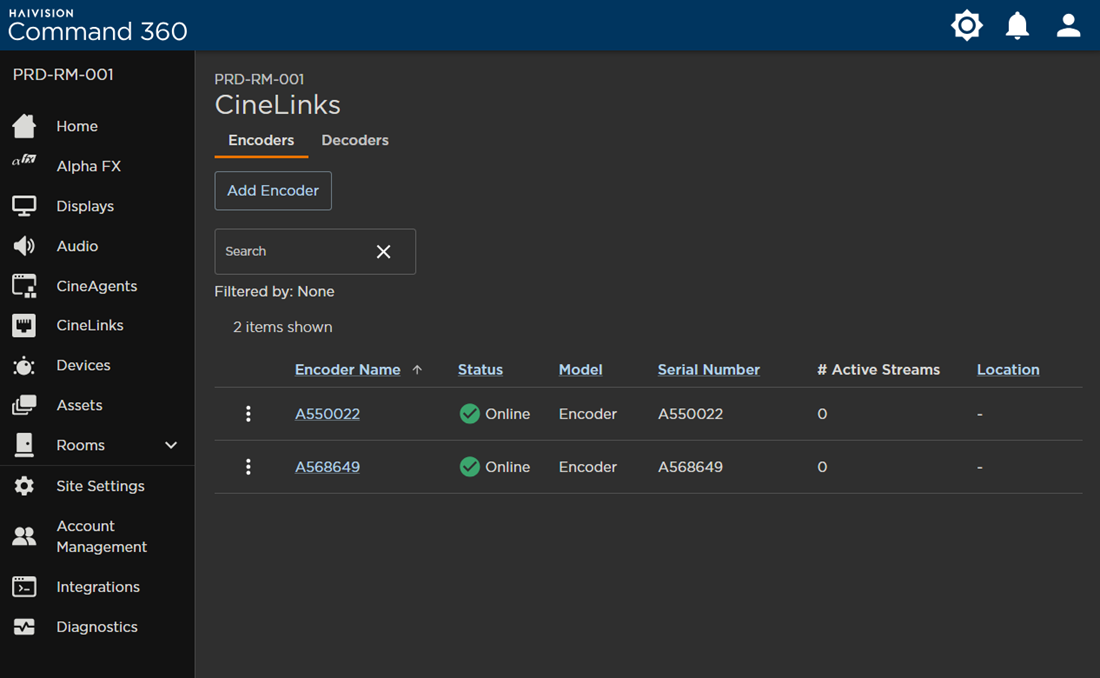Click the Alpha FX icon in sidebar

24,161
